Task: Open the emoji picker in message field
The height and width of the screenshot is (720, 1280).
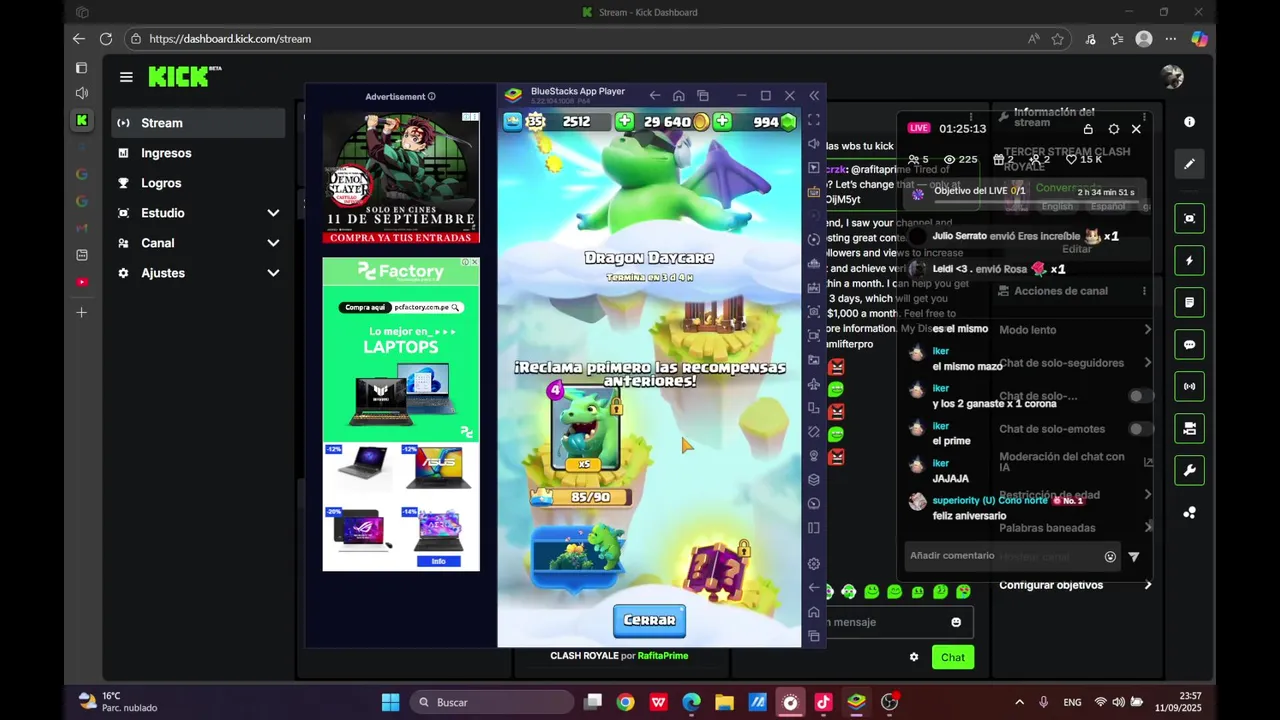Action: point(956,622)
